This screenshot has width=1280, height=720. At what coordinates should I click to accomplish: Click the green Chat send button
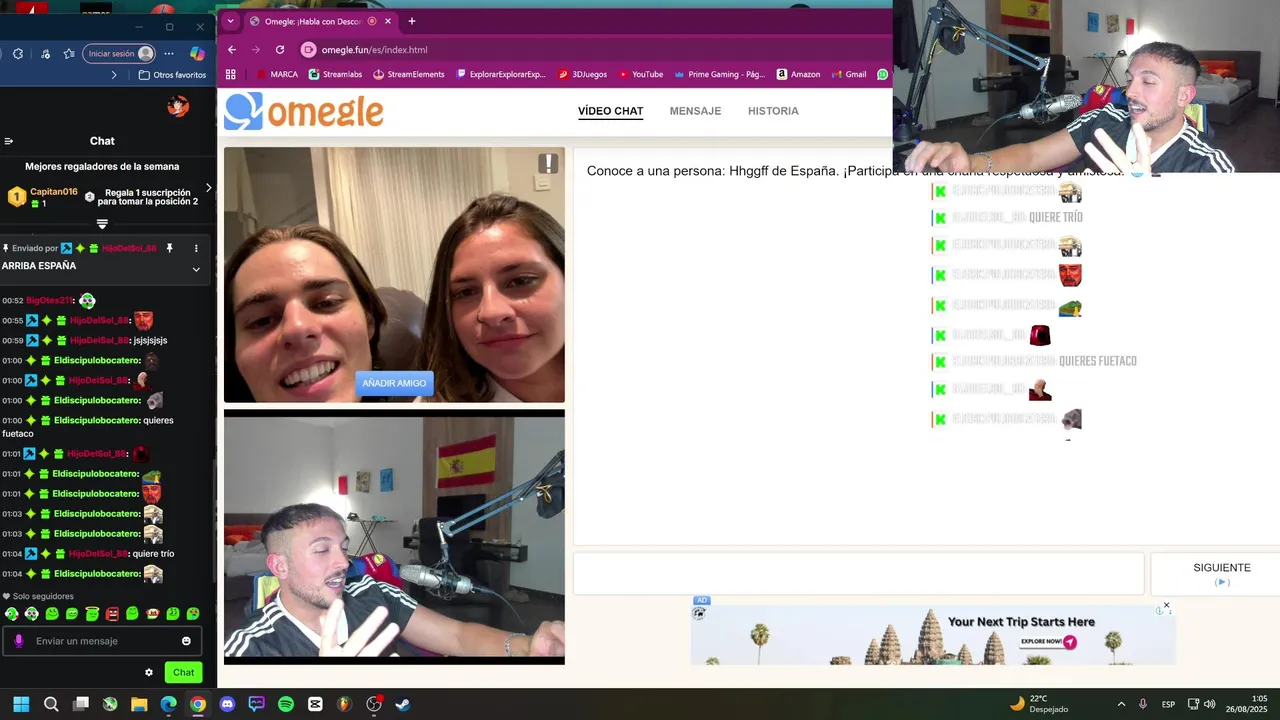183,672
